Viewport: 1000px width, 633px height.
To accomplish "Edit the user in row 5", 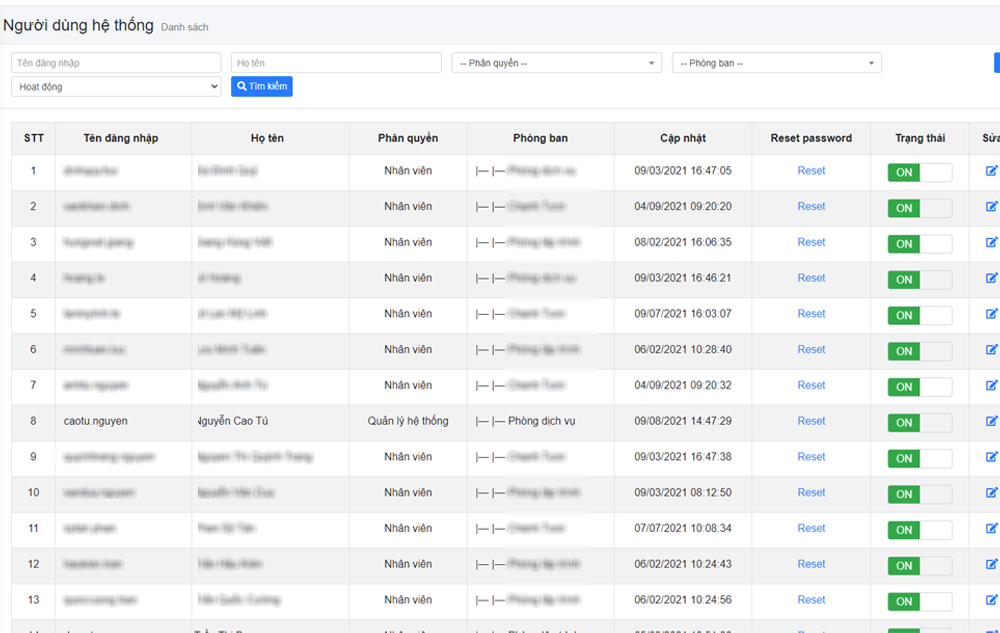I will [991, 314].
